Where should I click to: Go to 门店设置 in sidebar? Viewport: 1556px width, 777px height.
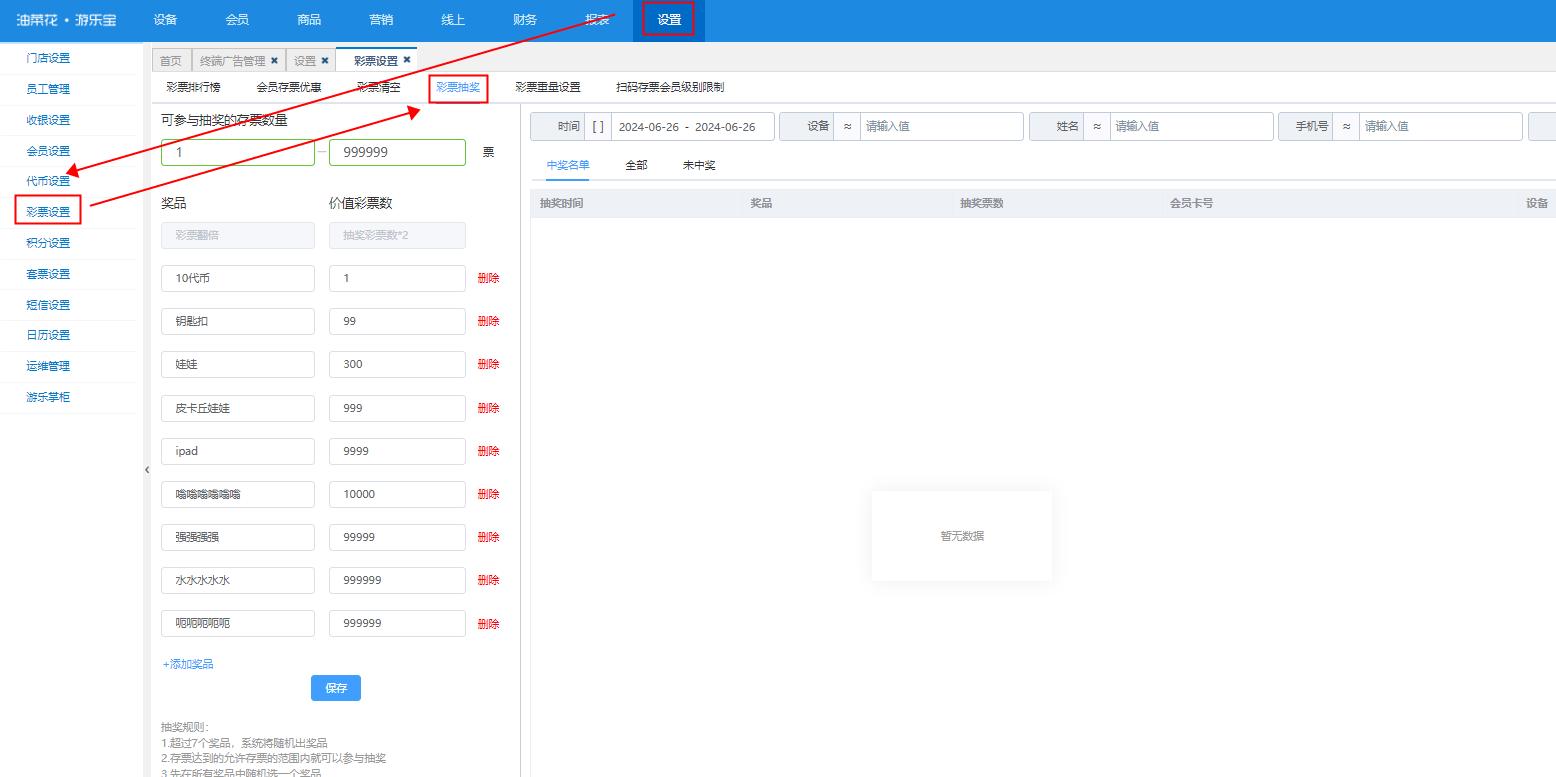(48, 58)
